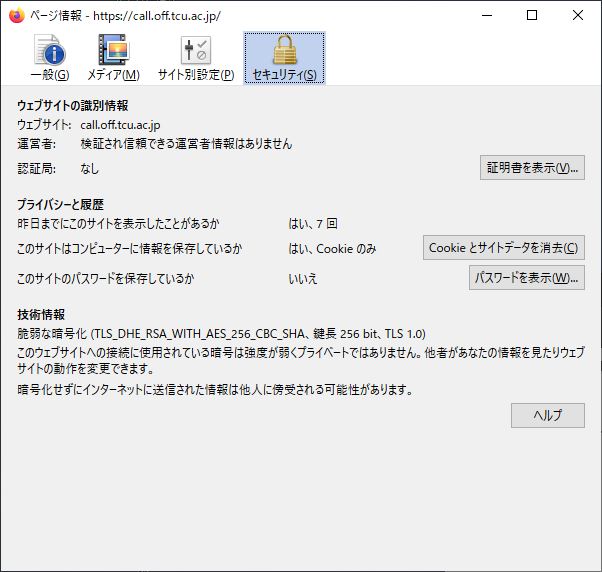The width and height of the screenshot is (602, 572).
Task: Click the 昨日までにこのサイトを表示したことがあるか label
Action: pyautogui.click(x=118, y=223)
